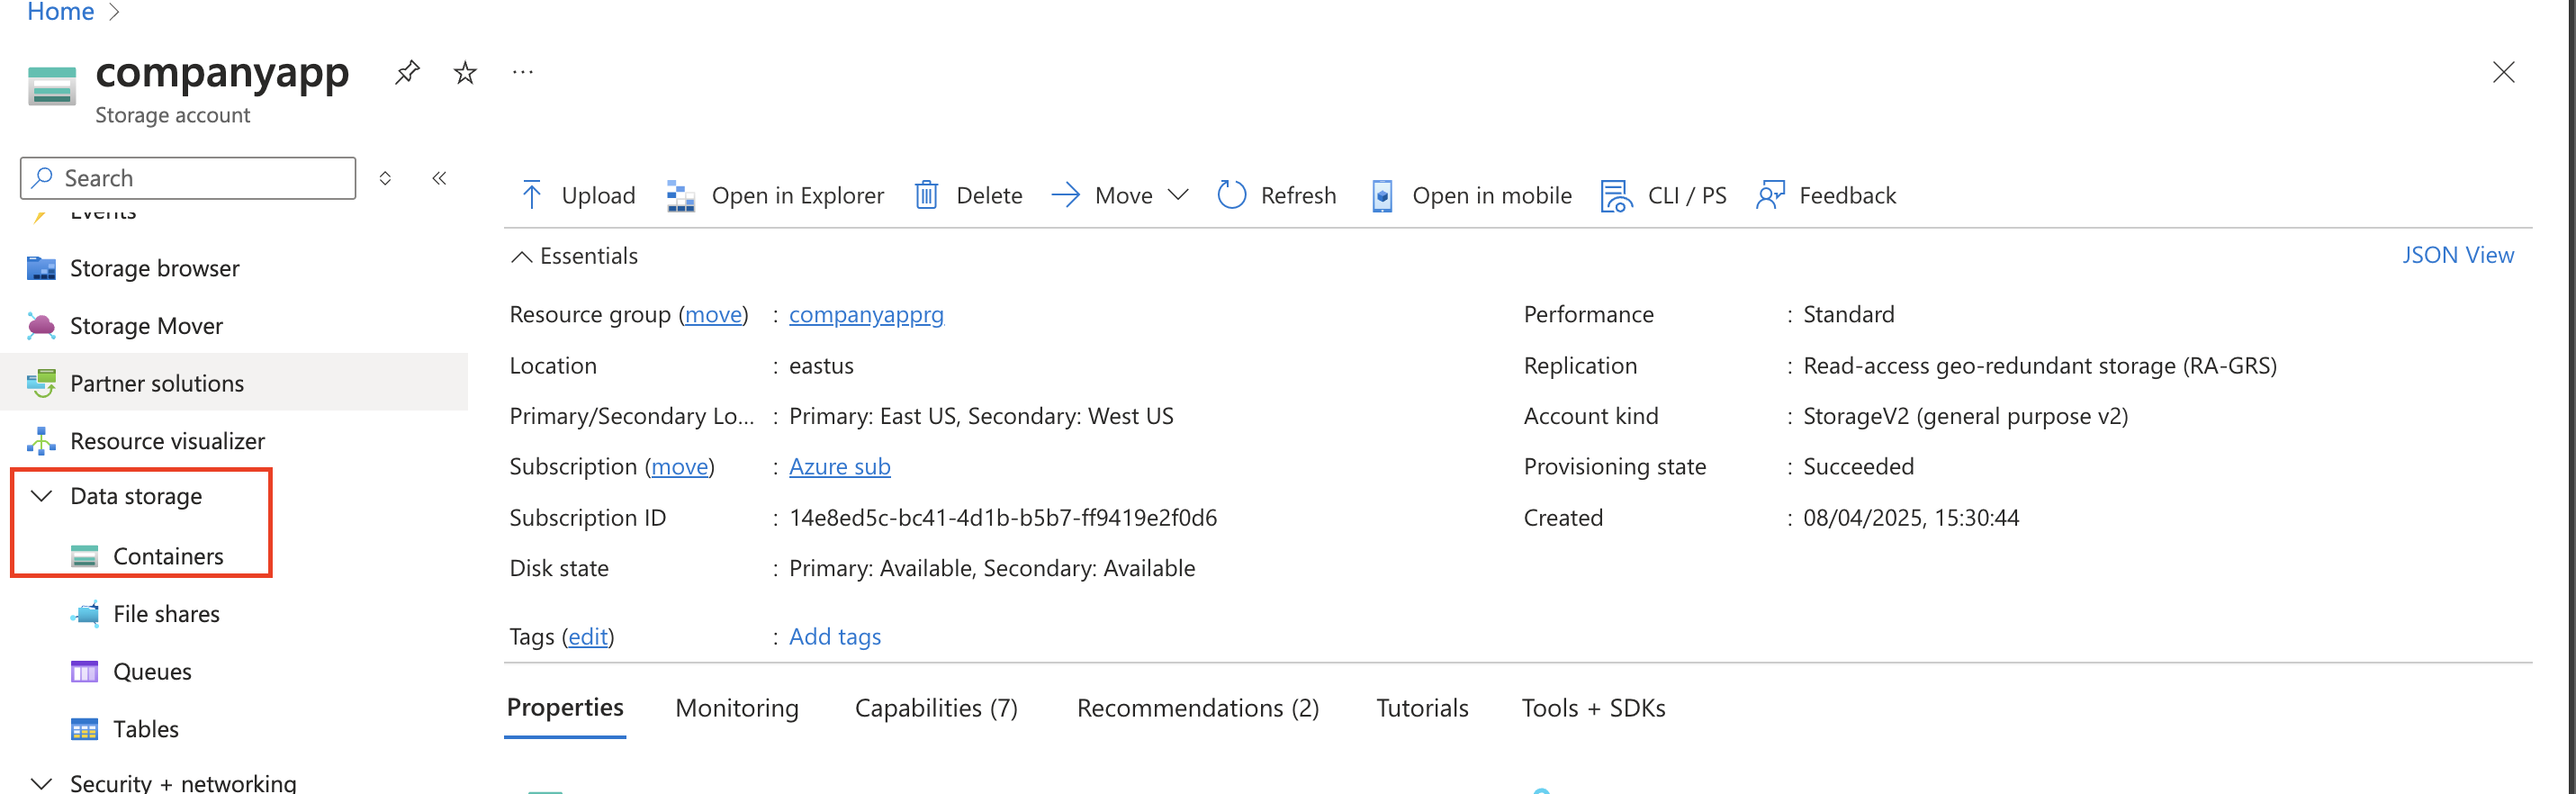Click the Feedback person icon

pyautogui.click(x=1770, y=195)
